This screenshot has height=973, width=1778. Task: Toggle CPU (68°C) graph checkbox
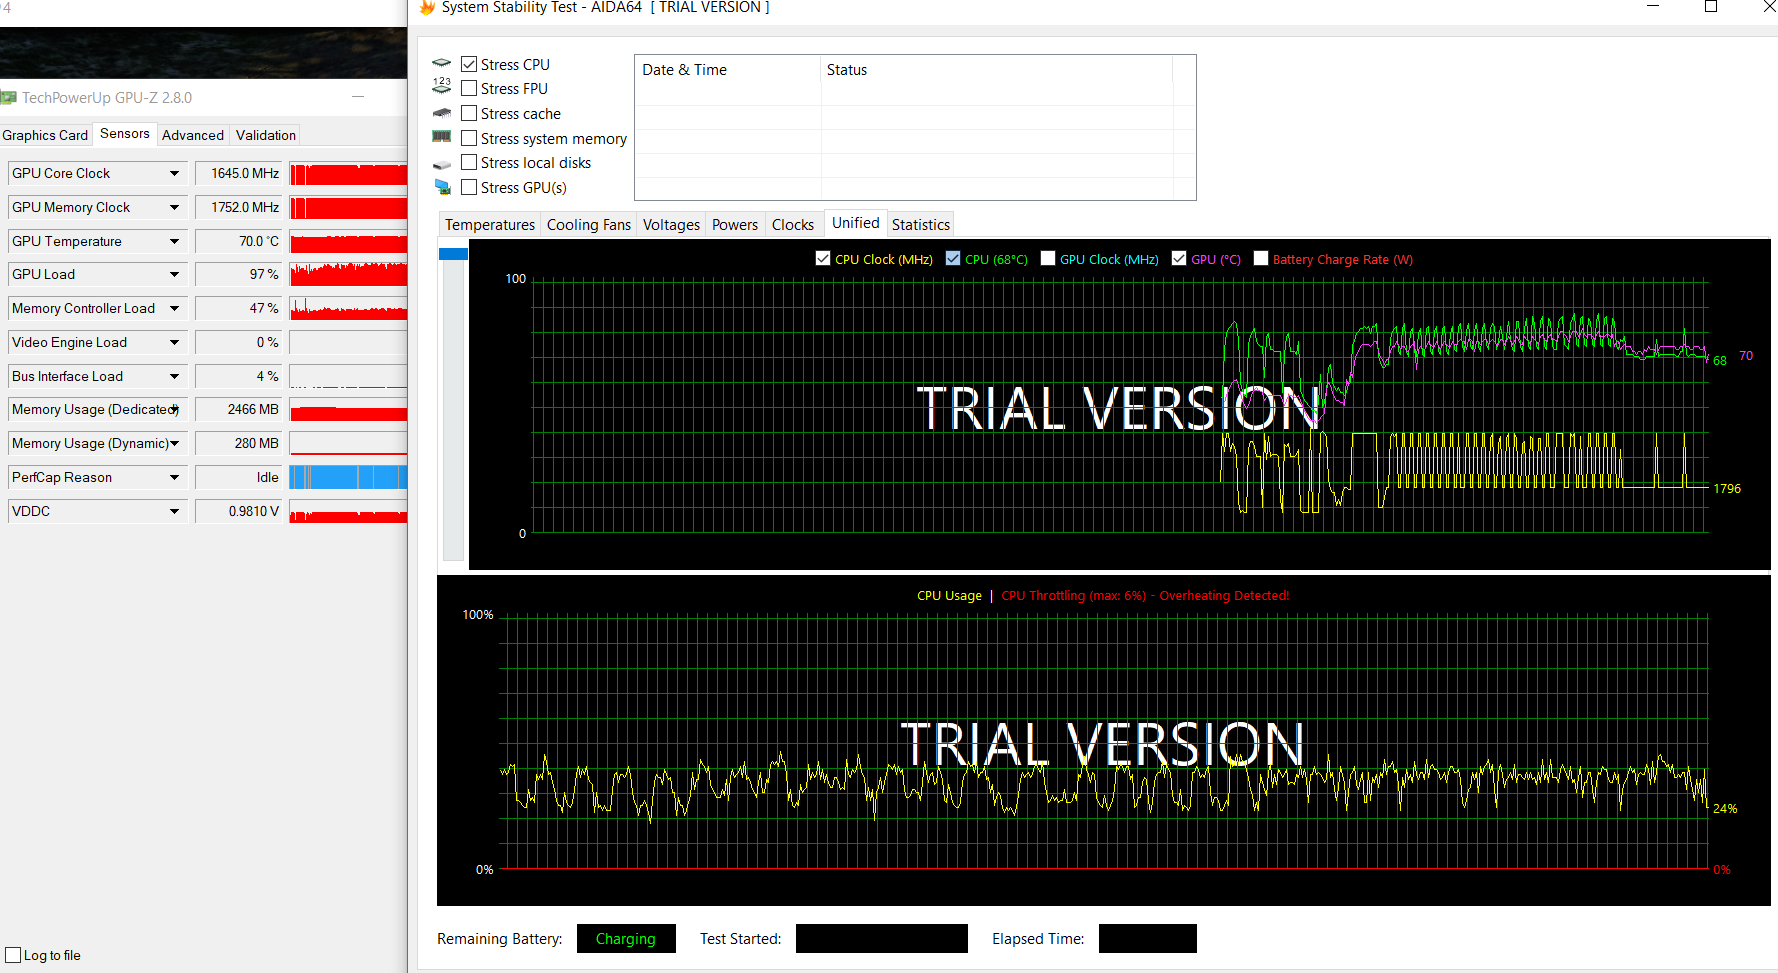953,258
